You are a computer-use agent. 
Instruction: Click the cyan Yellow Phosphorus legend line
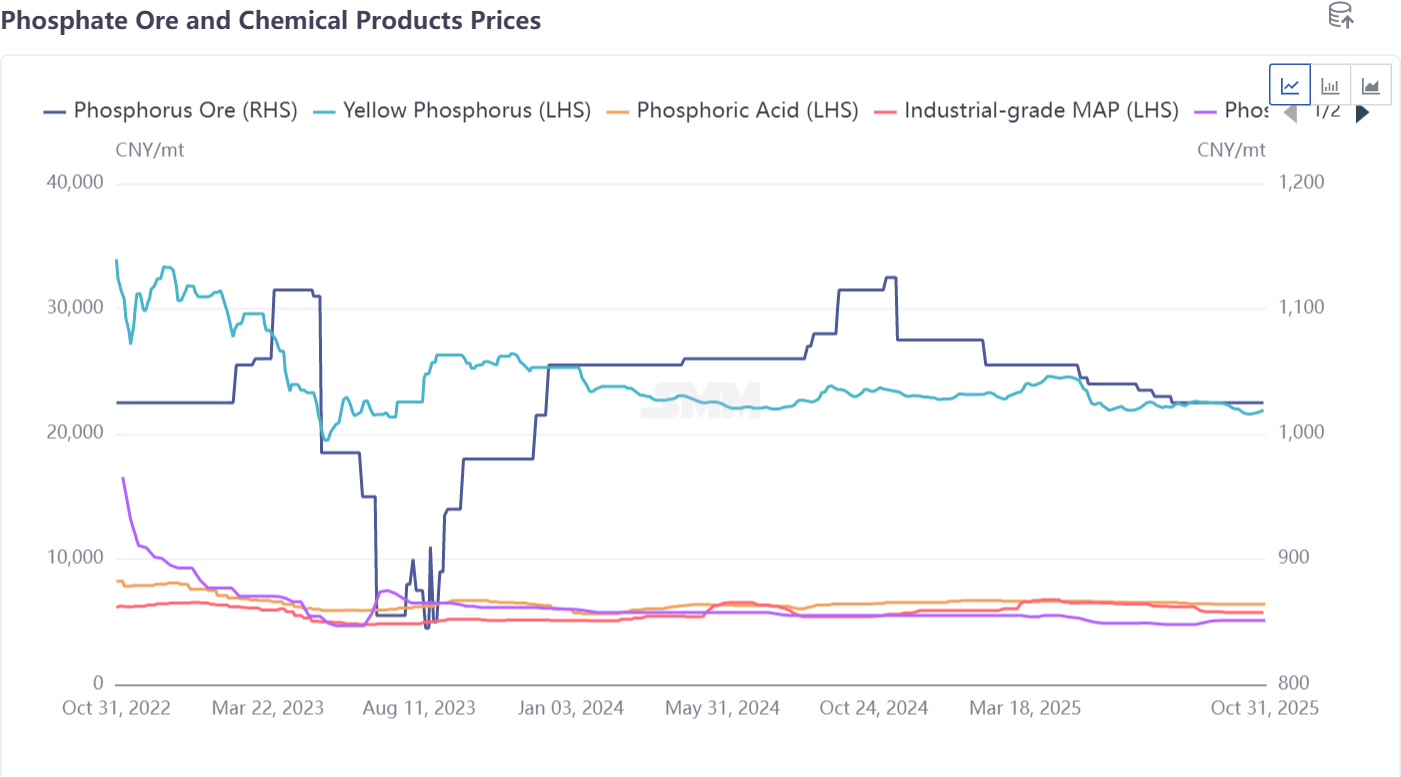tap(324, 111)
